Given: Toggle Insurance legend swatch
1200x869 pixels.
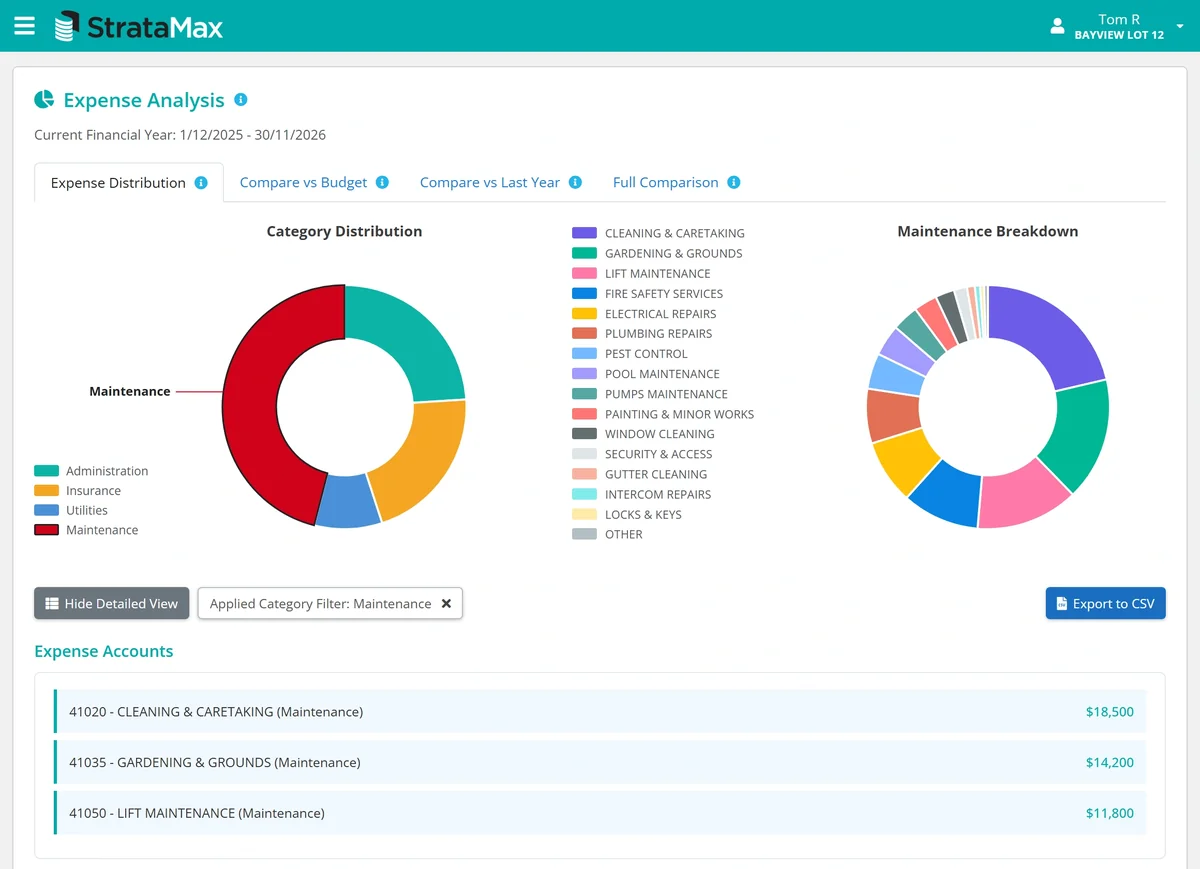Looking at the screenshot, I should pos(47,491).
